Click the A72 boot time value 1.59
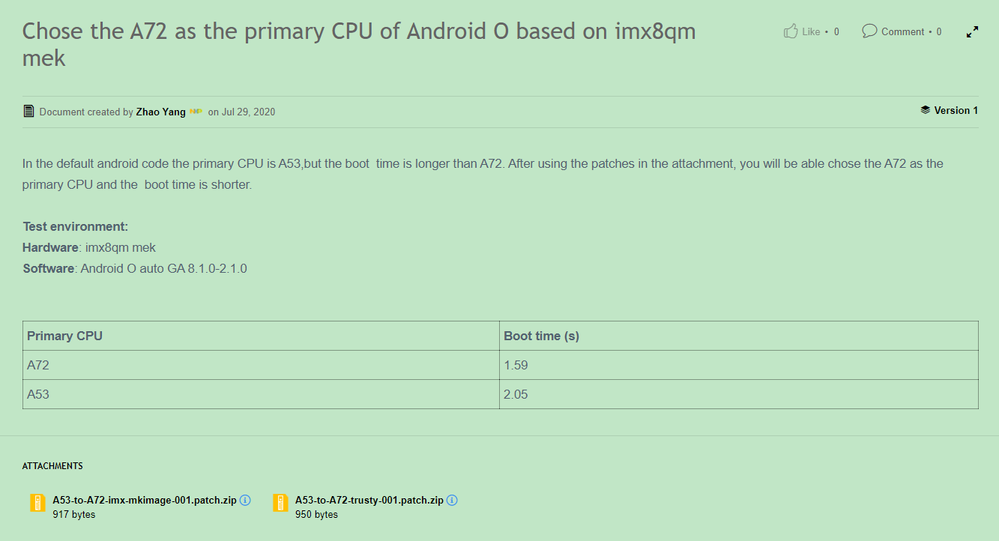The height and width of the screenshot is (541, 999). click(x=517, y=365)
